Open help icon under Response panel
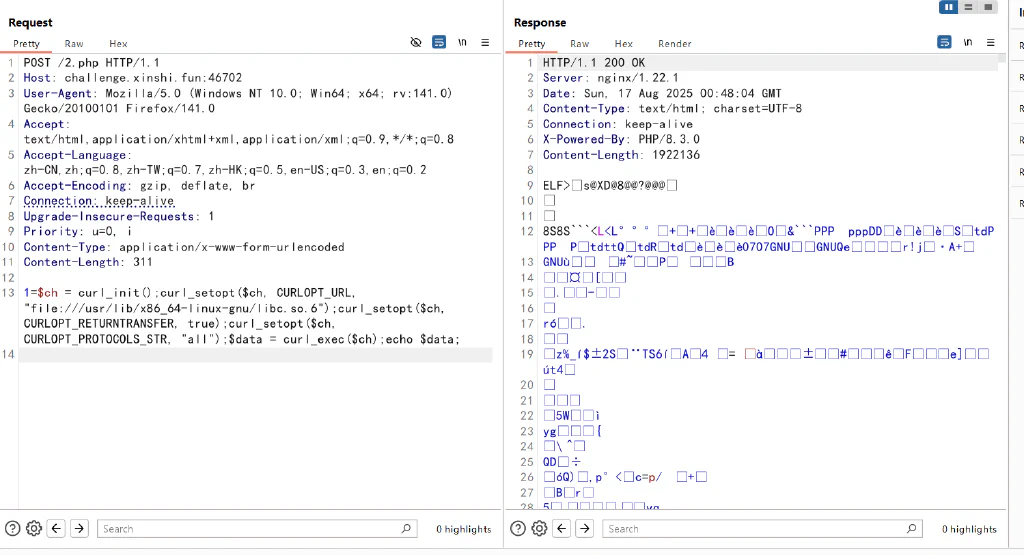 tap(518, 528)
